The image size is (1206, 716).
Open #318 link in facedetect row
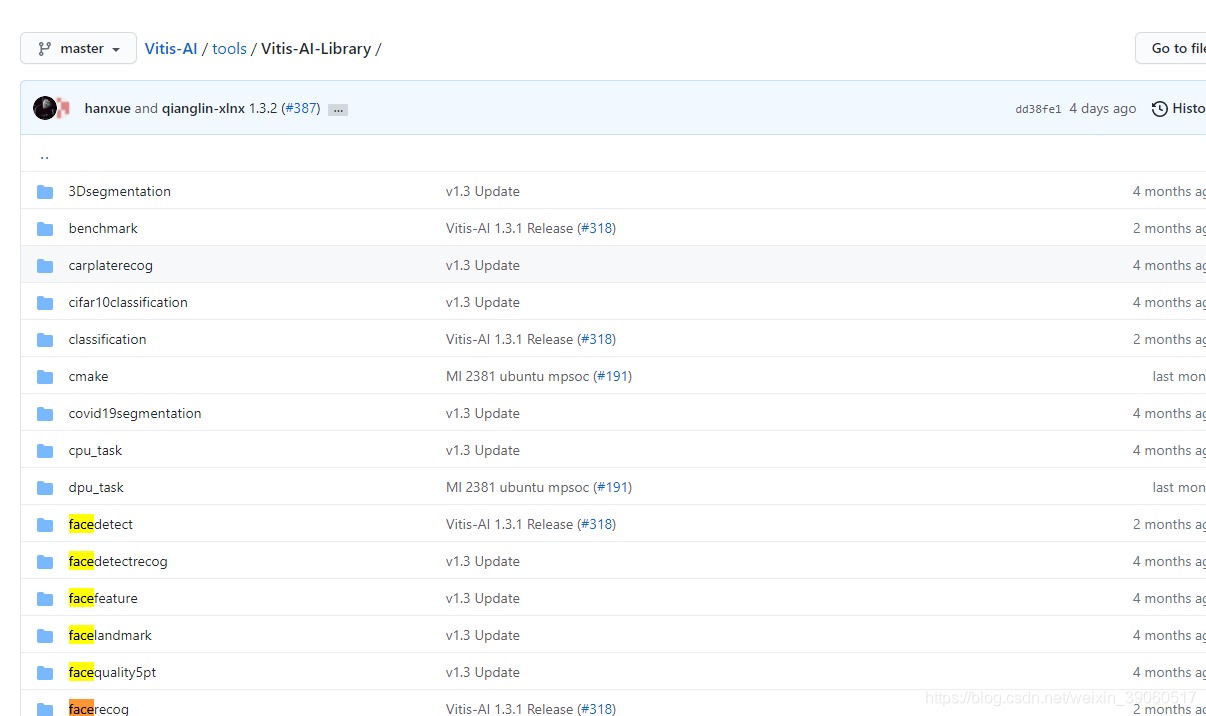click(597, 524)
